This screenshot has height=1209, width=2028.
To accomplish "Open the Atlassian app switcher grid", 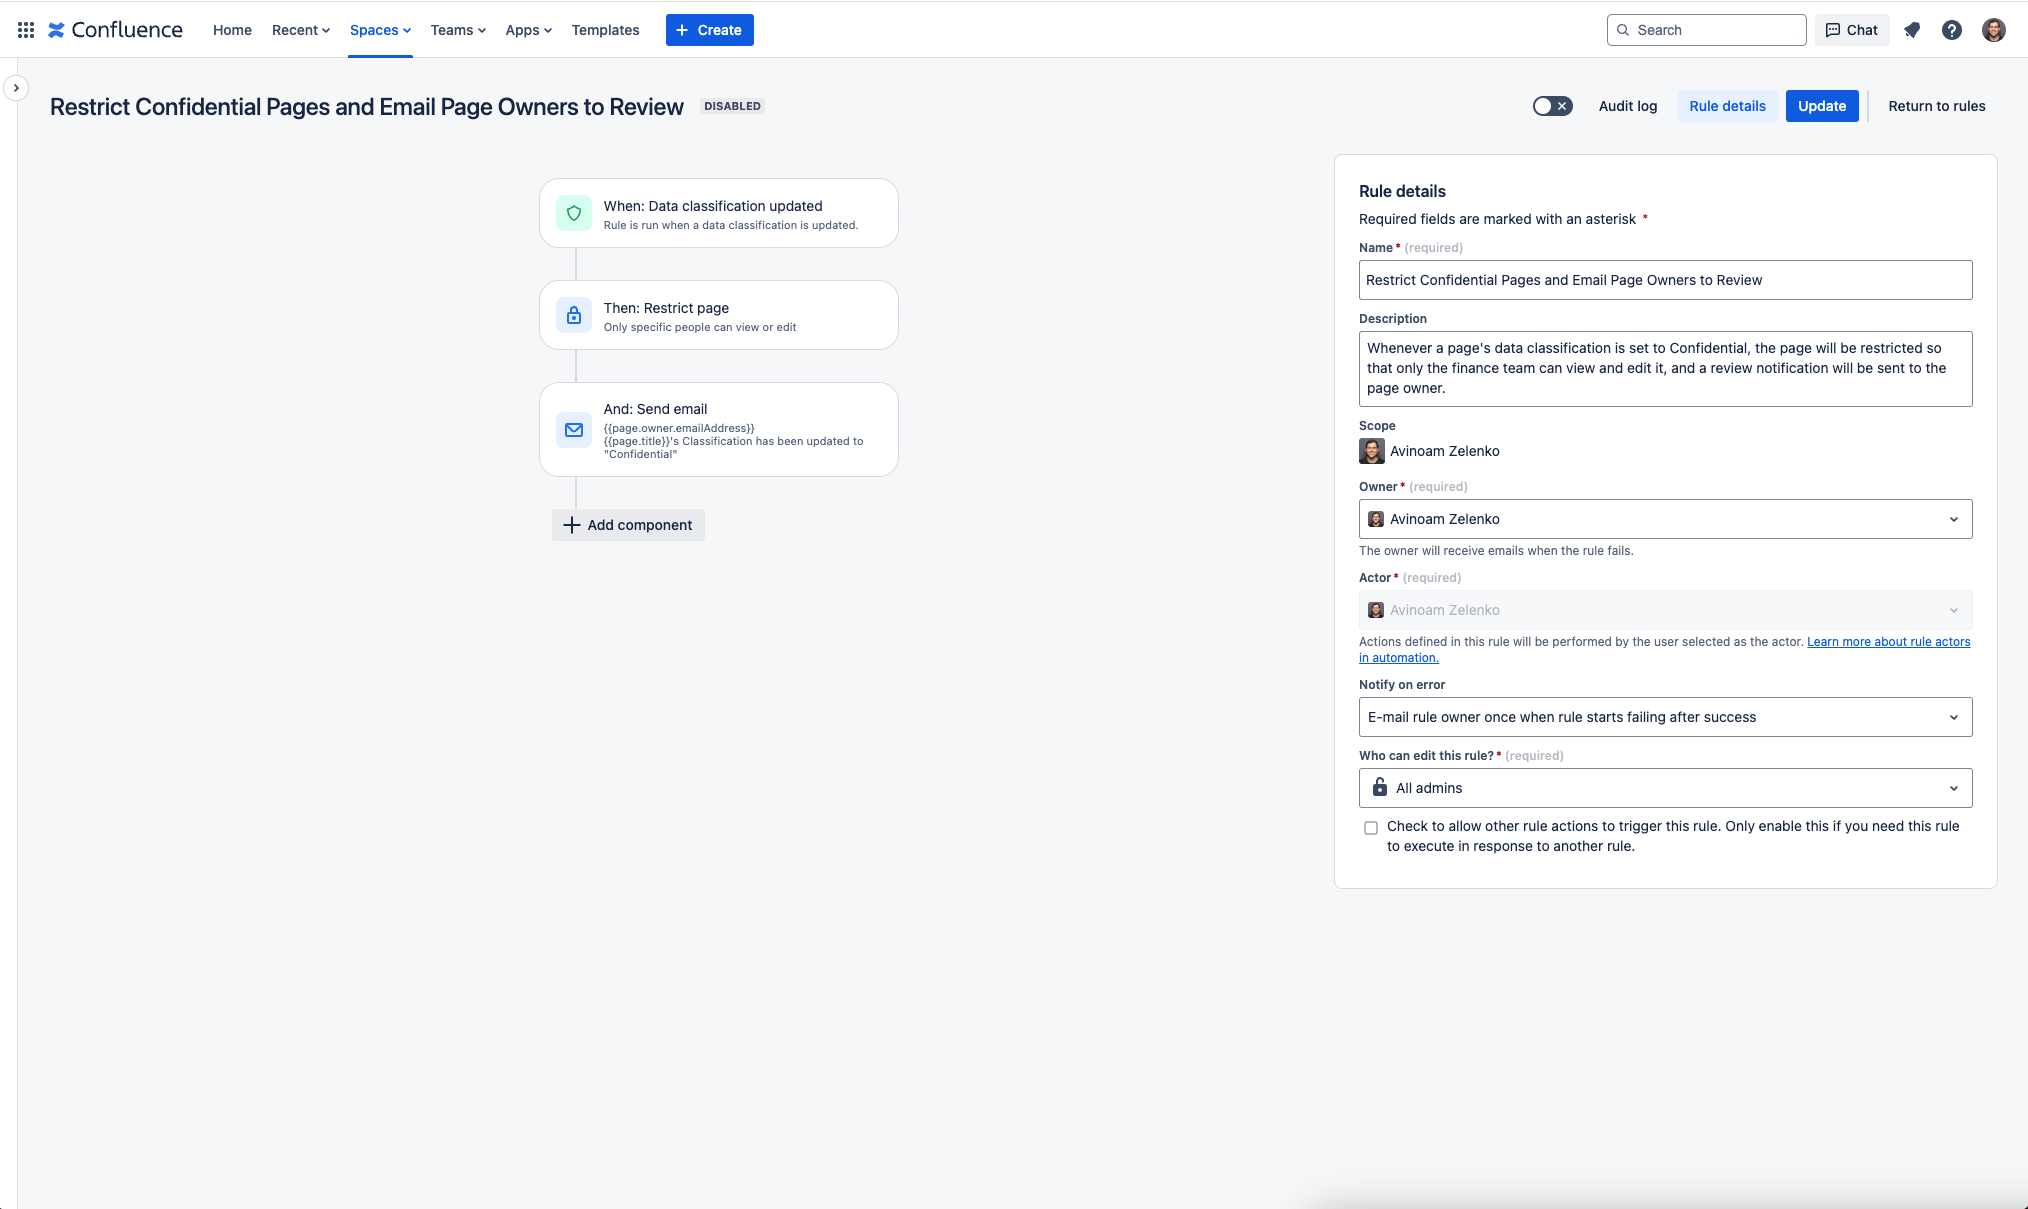I will click(25, 29).
